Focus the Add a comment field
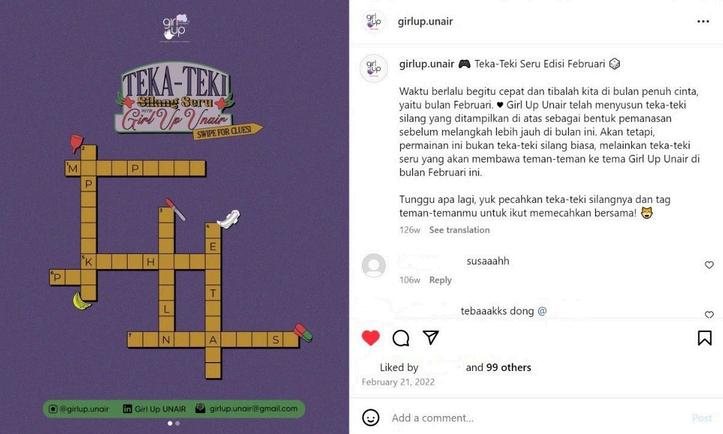The height and width of the screenshot is (434, 723). [x=535, y=418]
